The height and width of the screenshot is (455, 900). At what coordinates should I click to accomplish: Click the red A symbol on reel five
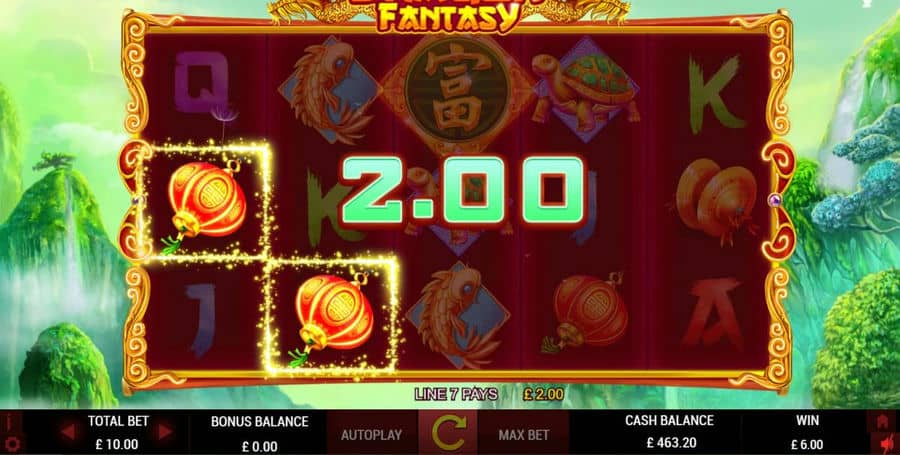(715, 314)
